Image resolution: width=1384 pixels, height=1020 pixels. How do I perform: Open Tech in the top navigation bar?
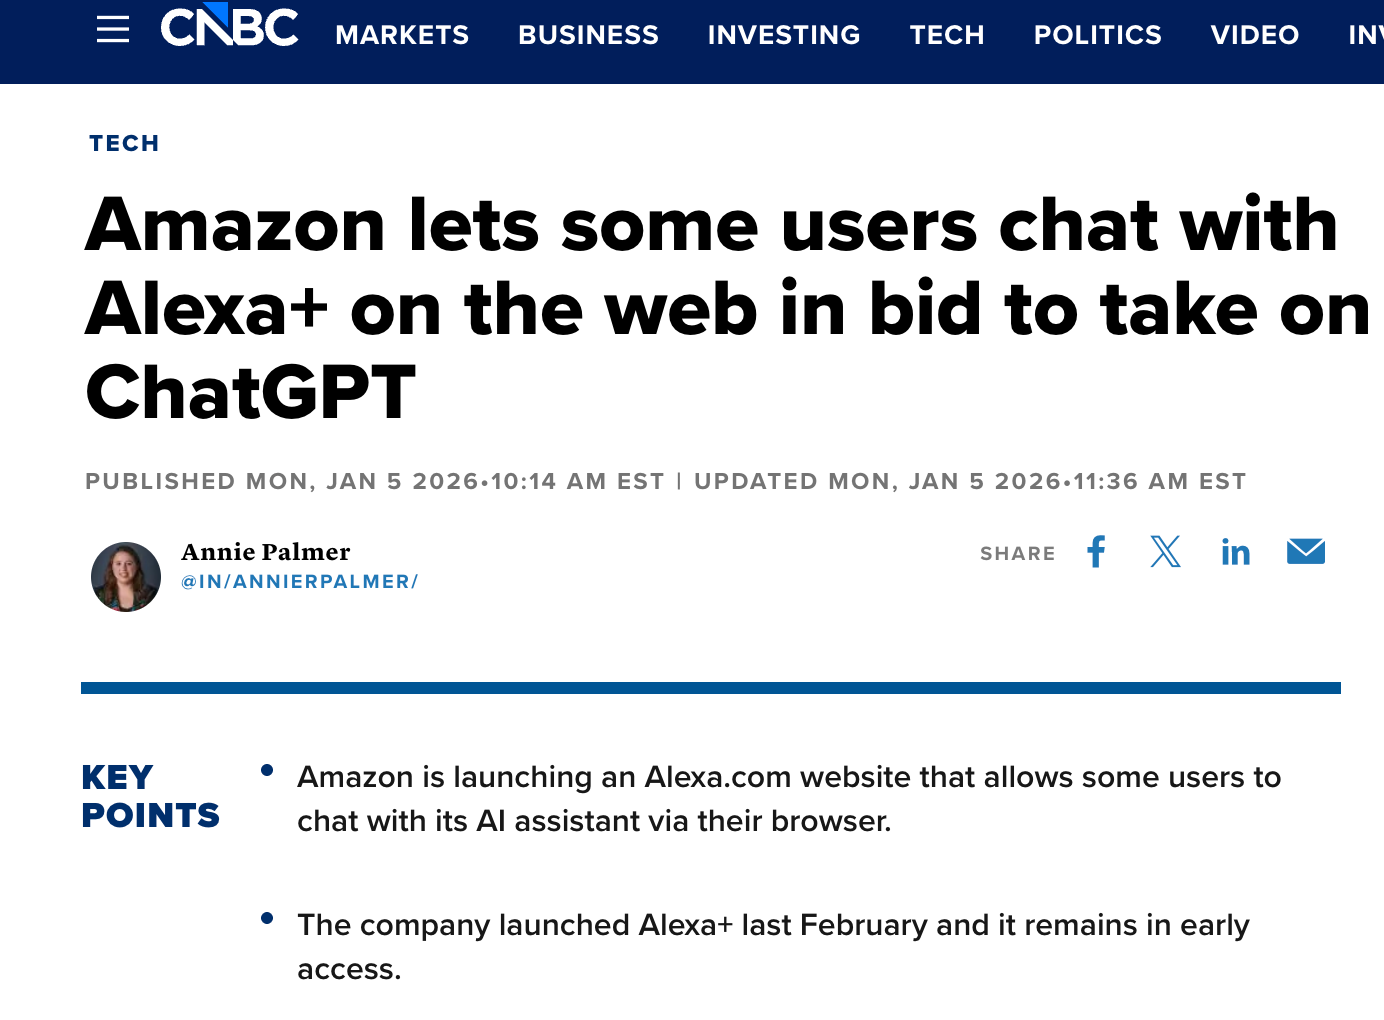947,35
